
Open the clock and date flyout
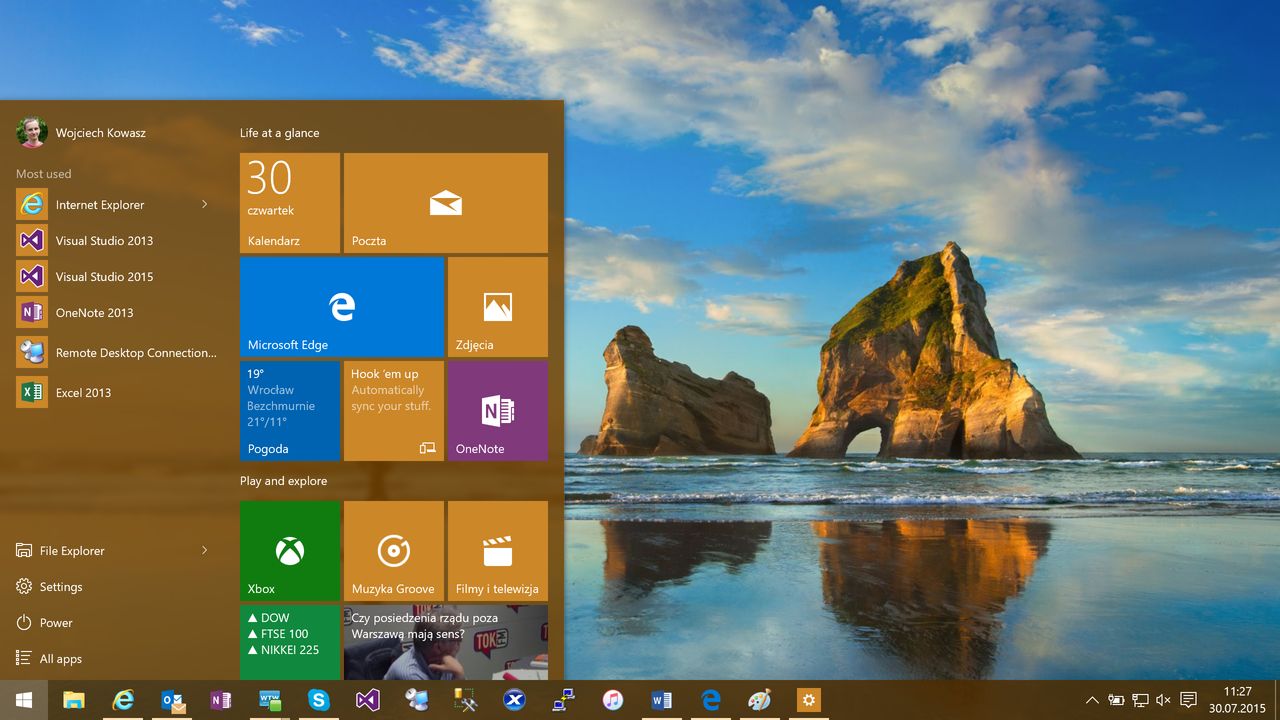click(x=1237, y=700)
